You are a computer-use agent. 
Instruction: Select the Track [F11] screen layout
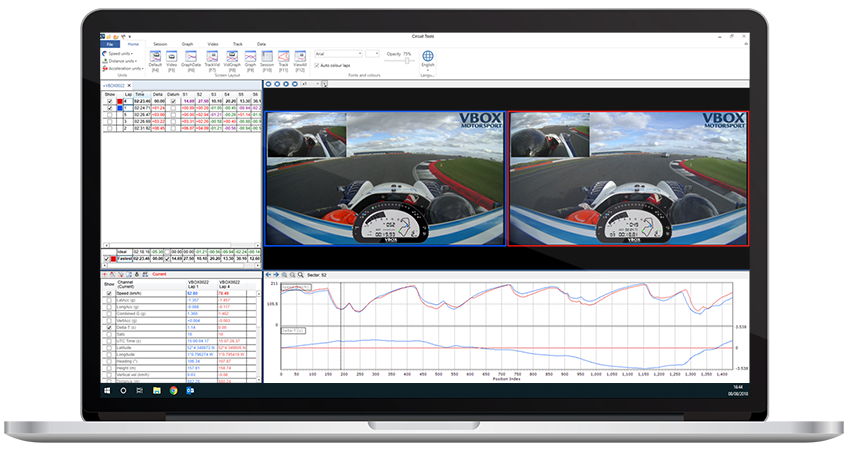pyautogui.click(x=284, y=61)
